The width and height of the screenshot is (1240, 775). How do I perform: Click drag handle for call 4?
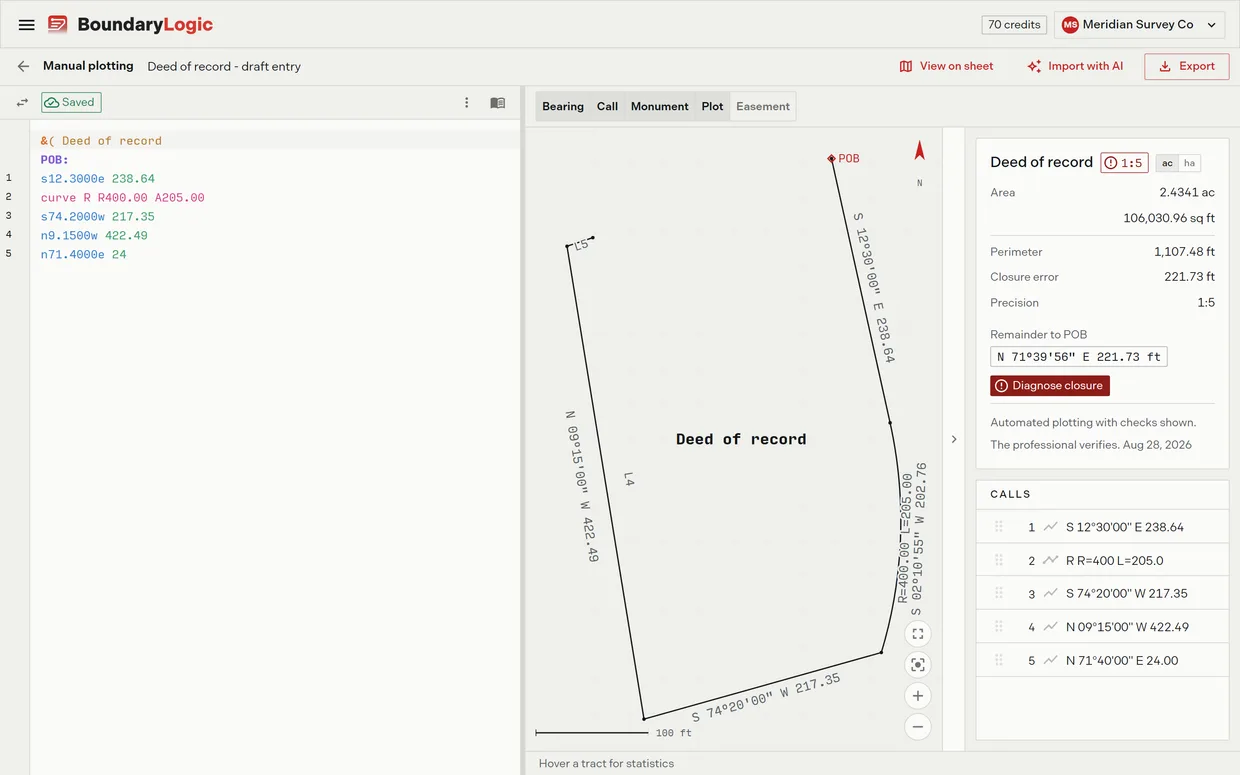pyautogui.click(x=998, y=627)
